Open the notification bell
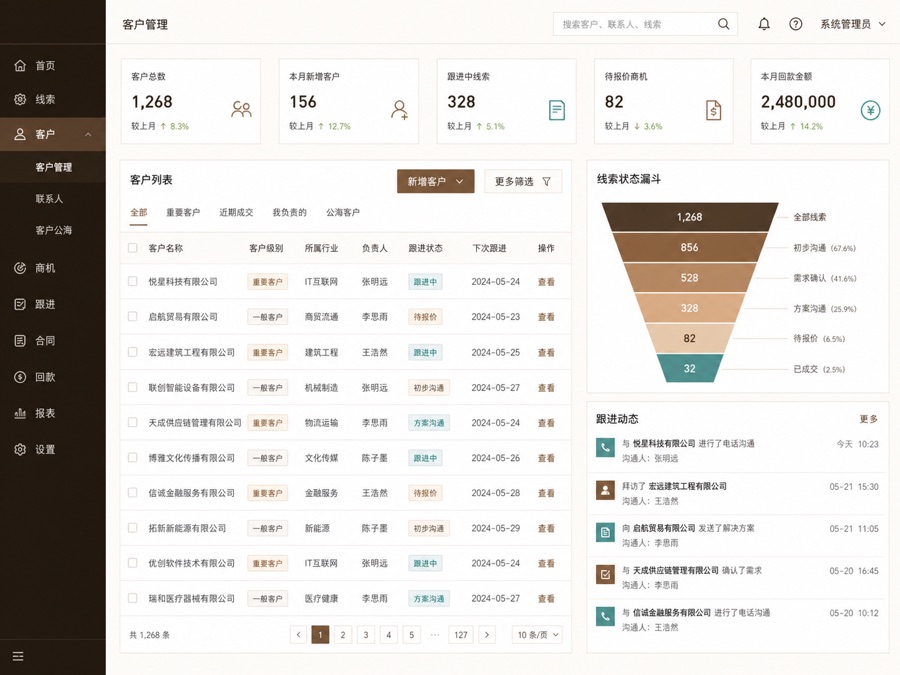900x675 pixels. (x=764, y=24)
